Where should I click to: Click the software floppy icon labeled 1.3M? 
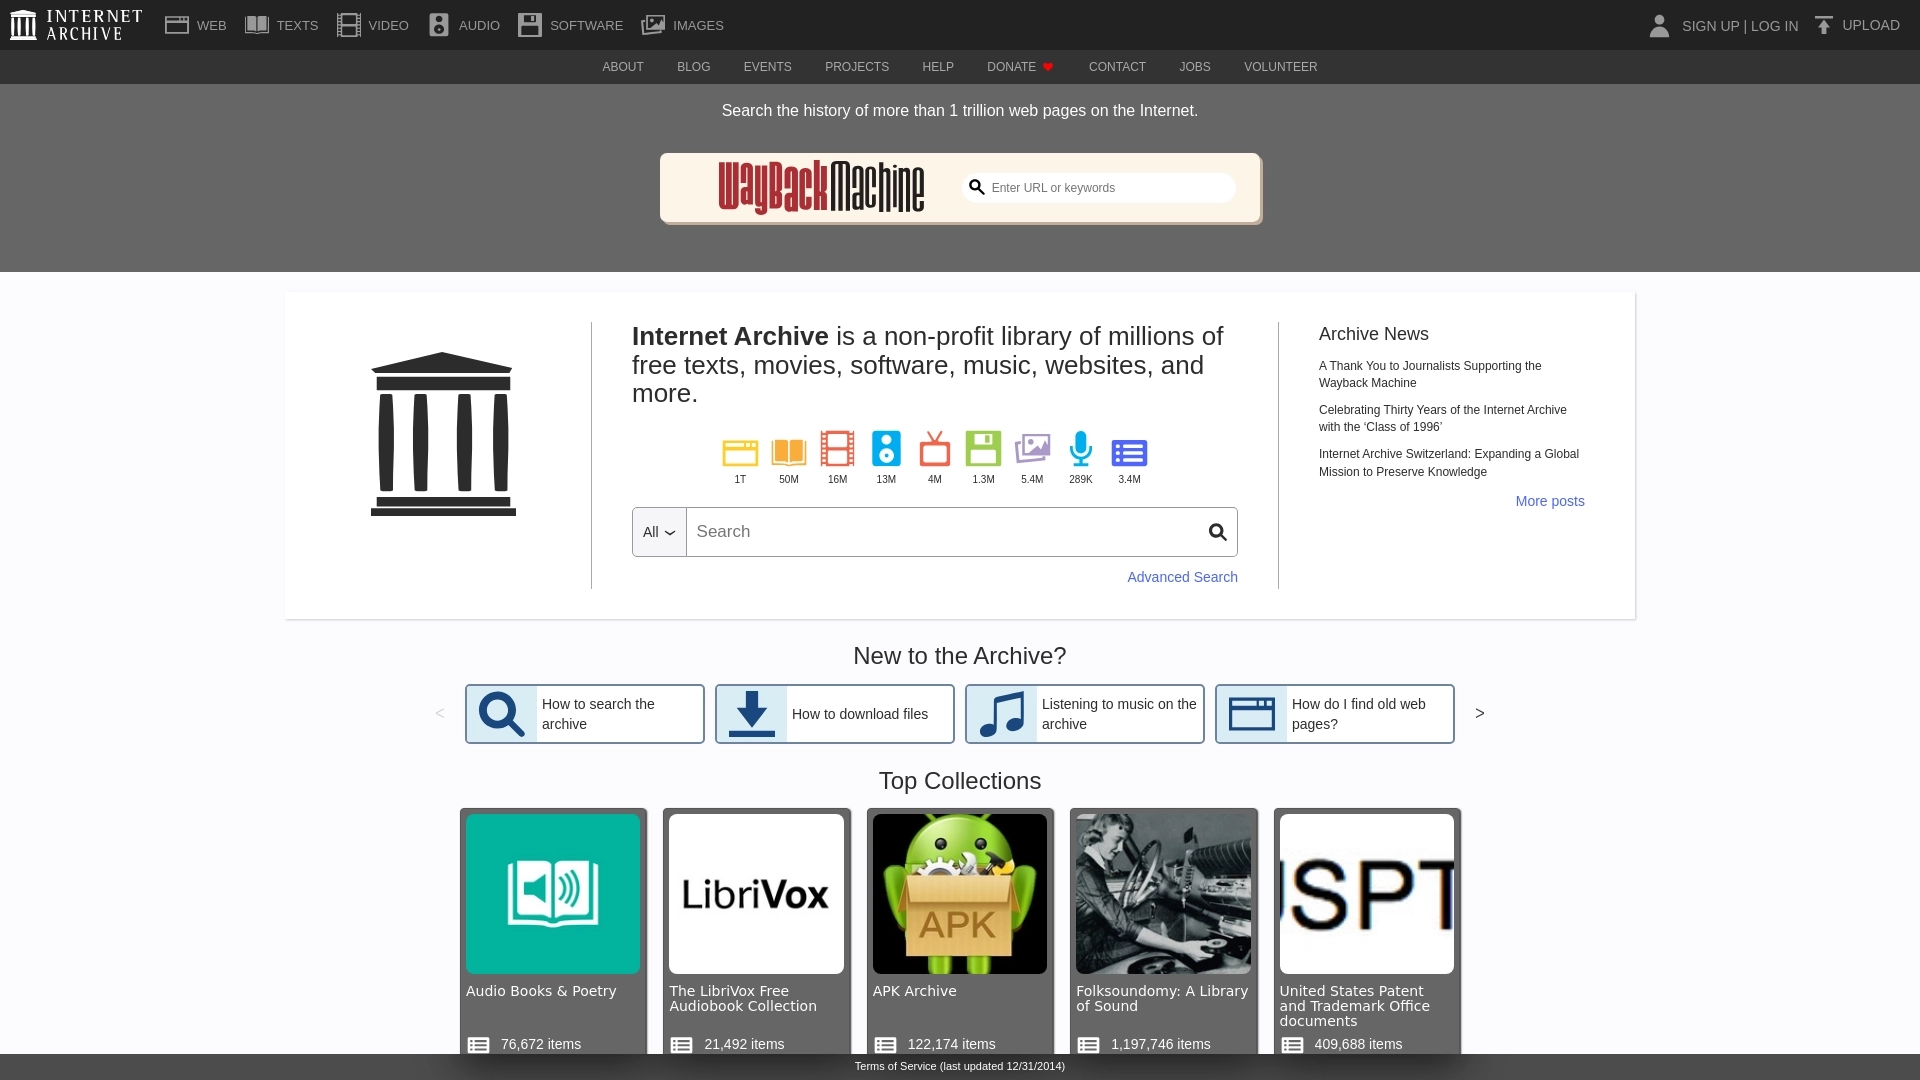tap(983, 449)
